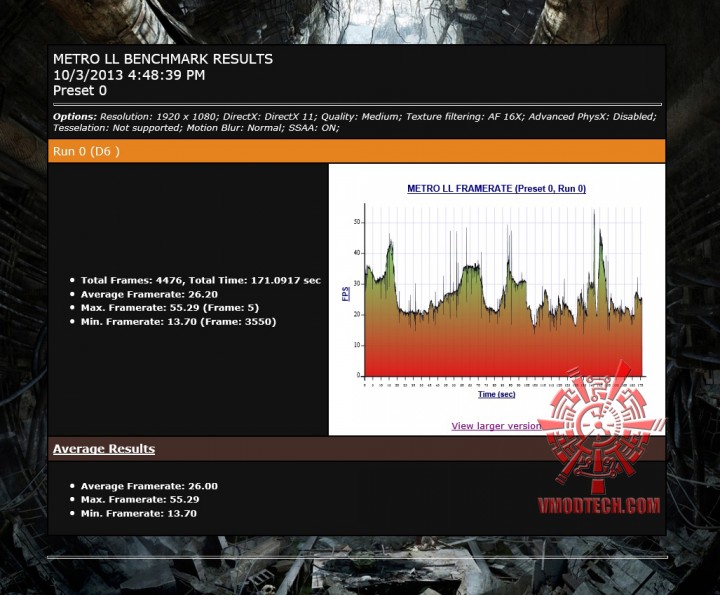Click 'Average Framerate: 26.20' in Run 0

[x=149, y=294]
